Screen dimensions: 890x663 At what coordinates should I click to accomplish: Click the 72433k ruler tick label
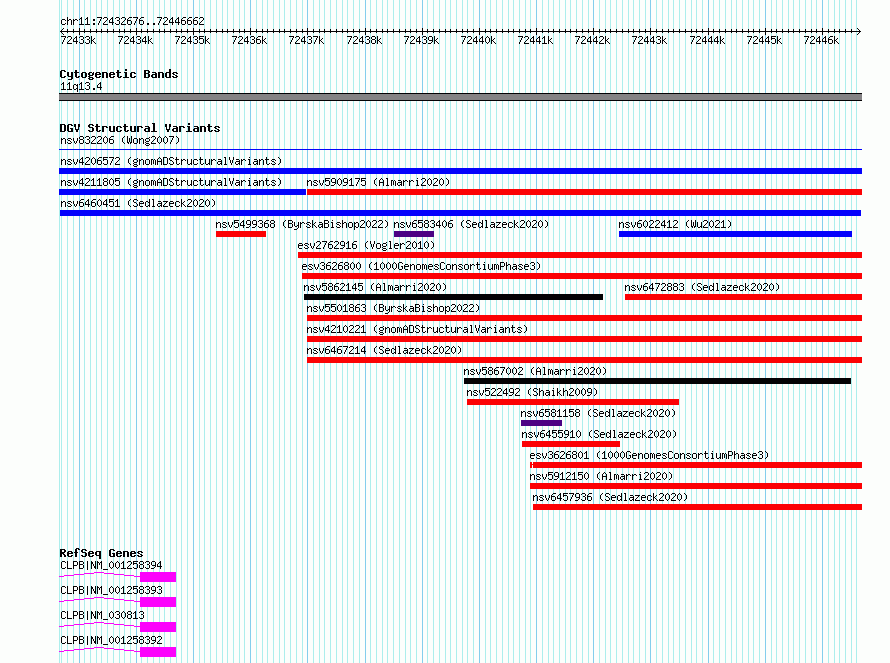(x=78, y=40)
